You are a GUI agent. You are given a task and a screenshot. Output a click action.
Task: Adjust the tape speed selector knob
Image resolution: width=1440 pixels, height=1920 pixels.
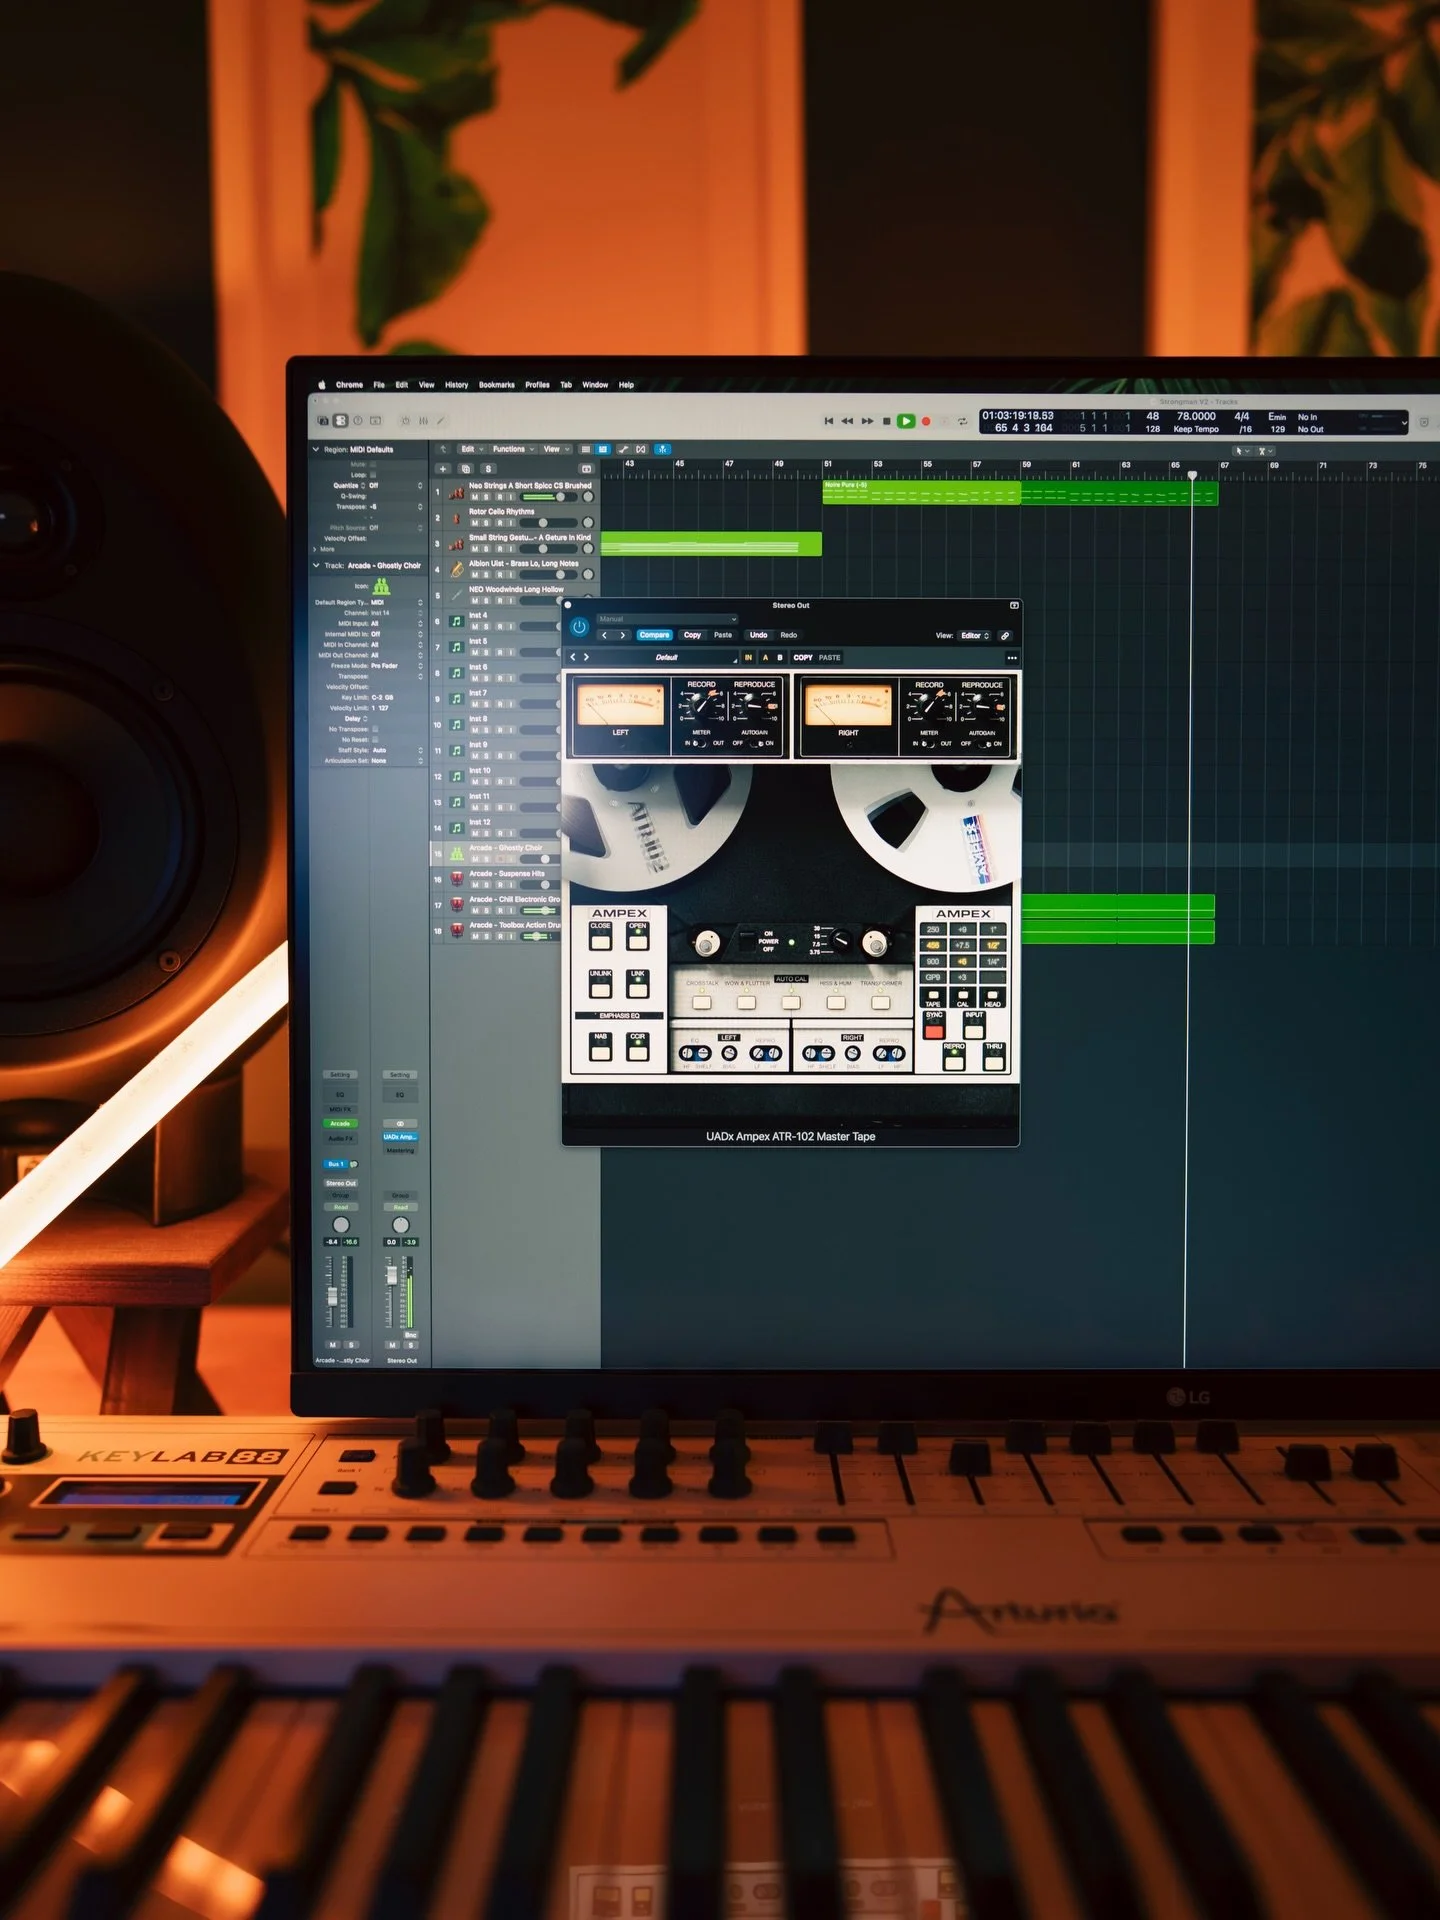842,940
